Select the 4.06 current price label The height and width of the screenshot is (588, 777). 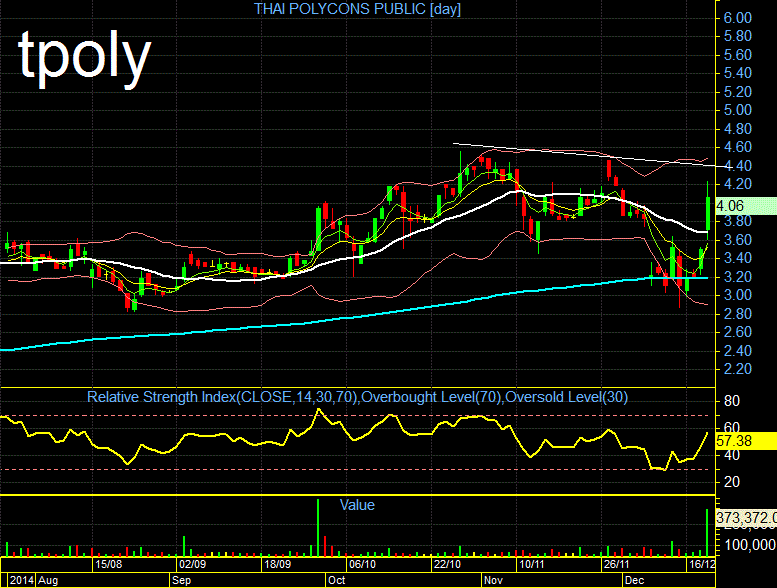746,206
